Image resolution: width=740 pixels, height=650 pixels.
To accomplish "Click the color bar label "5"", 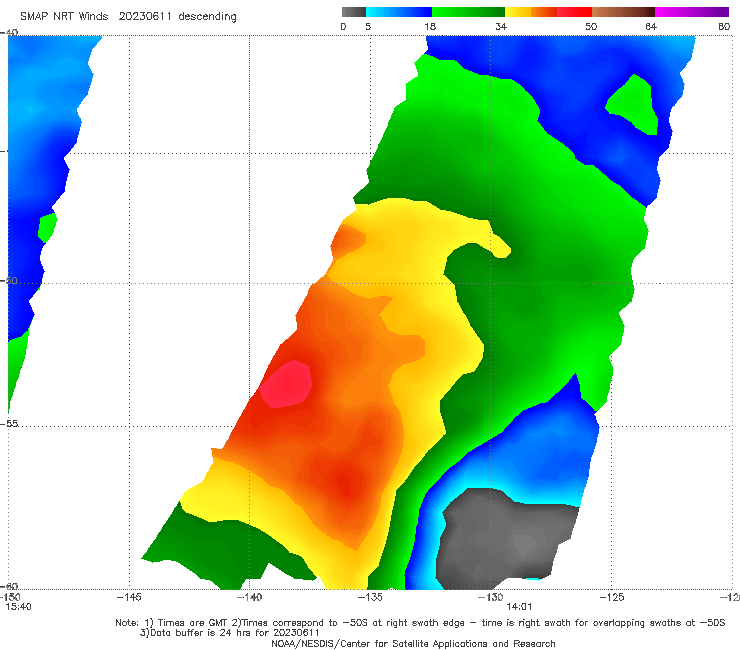I will [x=368, y=27].
